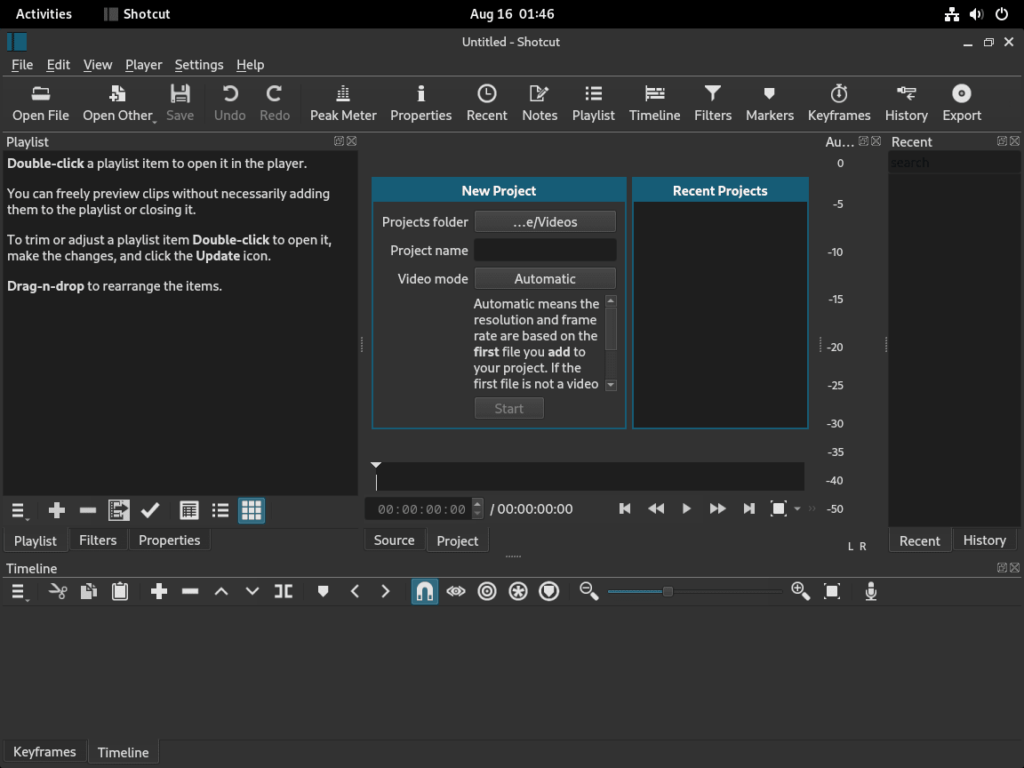Play the video in the player
Viewport: 1024px width, 768px height.
pyautogui.click(x=686, y=509)
